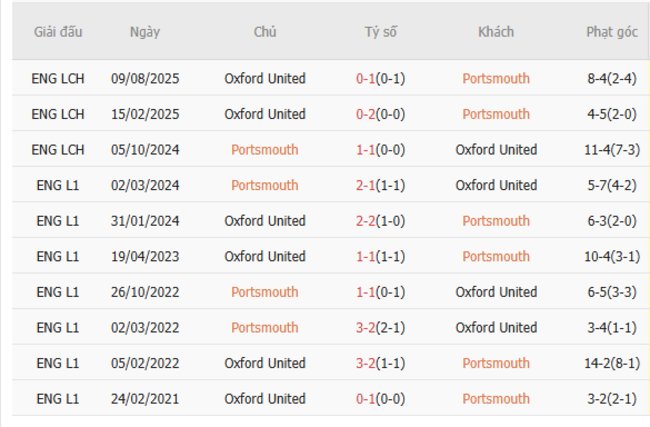650x427 pixels.
Task: Click Portsmouth in the 09/08/2025 match row
Action: [496, 79]
